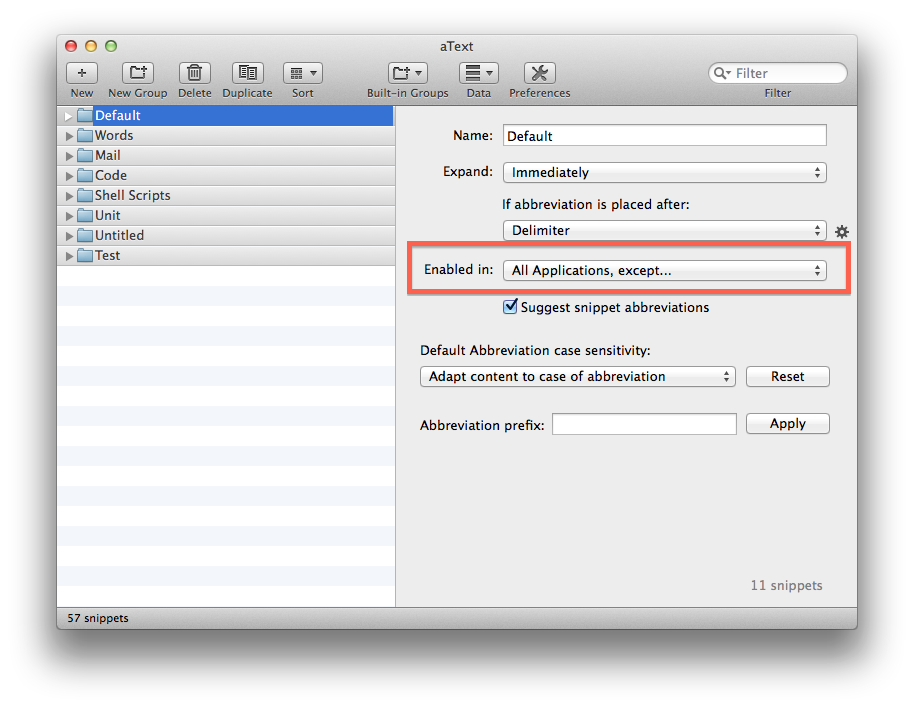The width and height of the screenshot is (914, 708).
Task: Click the New snippet toolbar icon
Action: [82, 73]
